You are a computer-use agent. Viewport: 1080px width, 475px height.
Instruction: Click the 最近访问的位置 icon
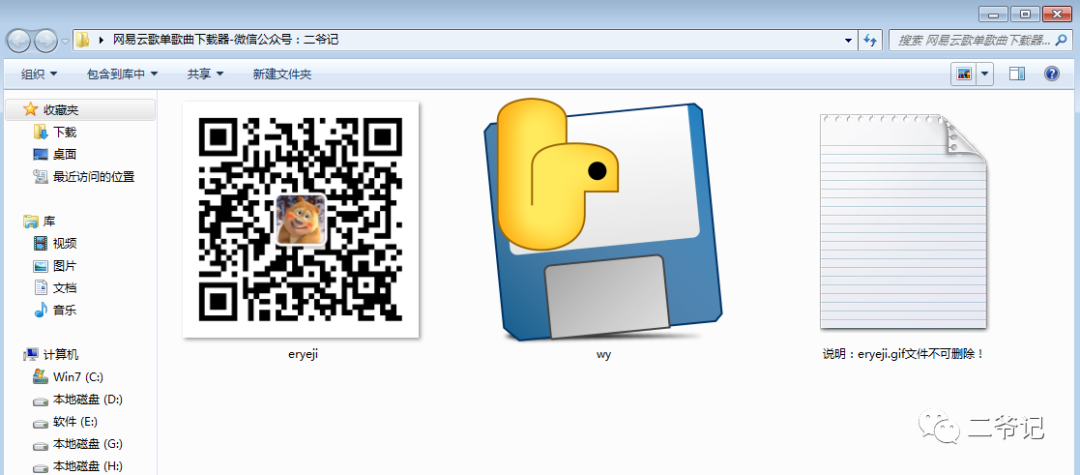[x=41, y=177]
